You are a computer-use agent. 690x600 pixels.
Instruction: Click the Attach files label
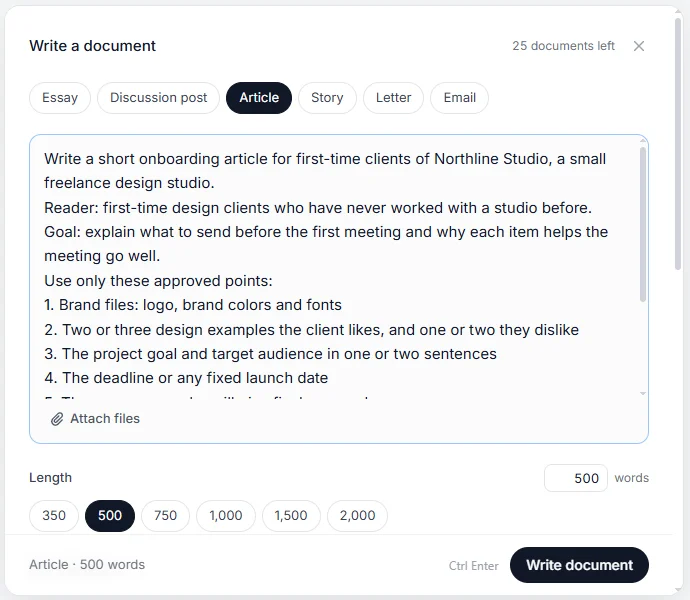[105, 419]
